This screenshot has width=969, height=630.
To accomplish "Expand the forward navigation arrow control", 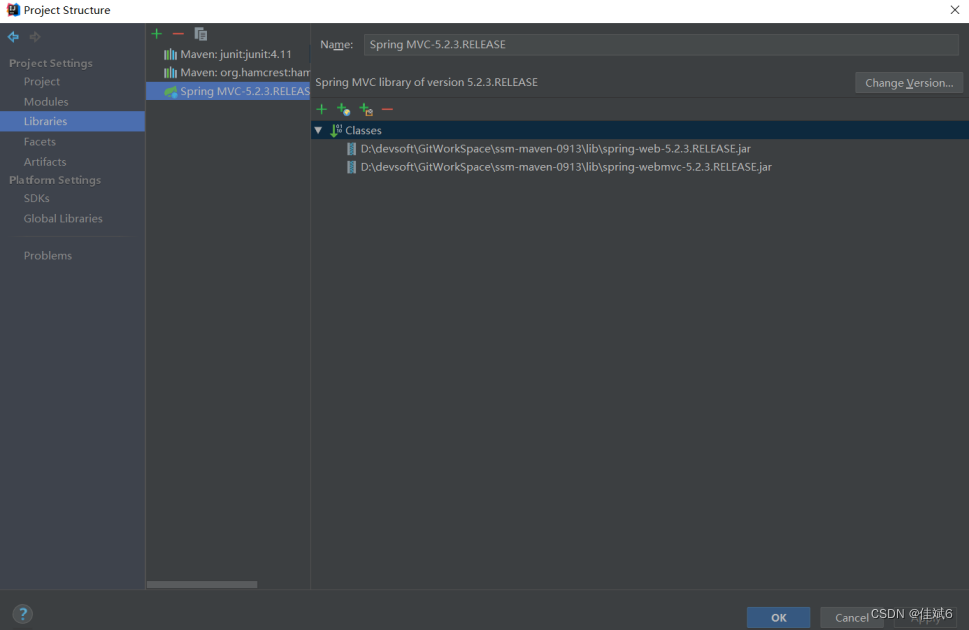I will click(33, 36).
